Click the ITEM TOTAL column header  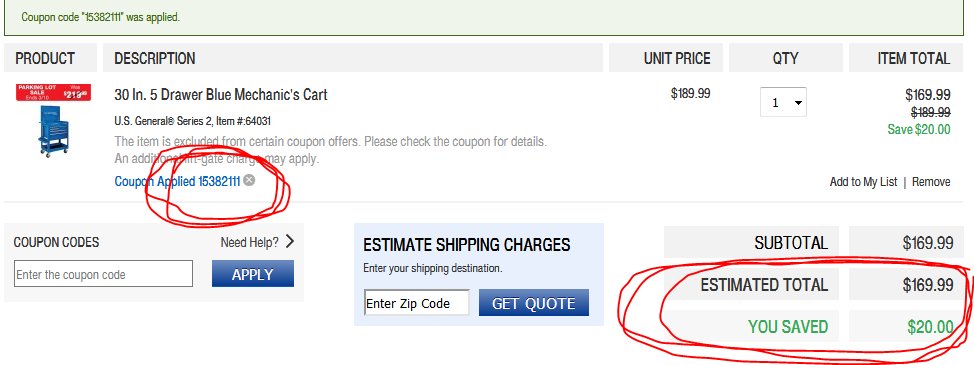click(x=913, y=58)
